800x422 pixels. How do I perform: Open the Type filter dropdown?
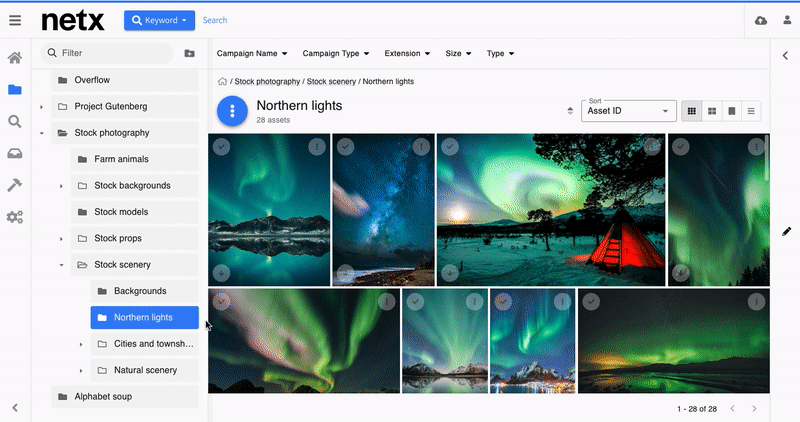pyautogui.click(x=500, y=53)
